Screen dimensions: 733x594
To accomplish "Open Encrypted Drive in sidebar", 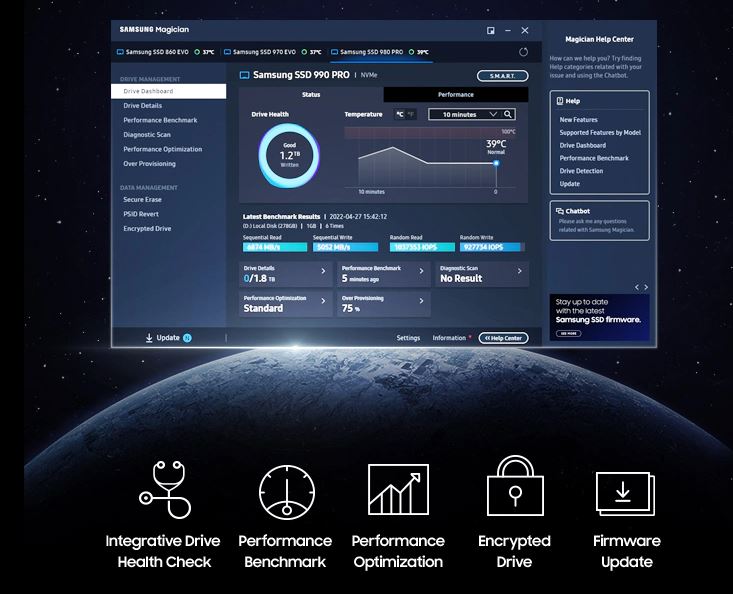I will point(147,229).
